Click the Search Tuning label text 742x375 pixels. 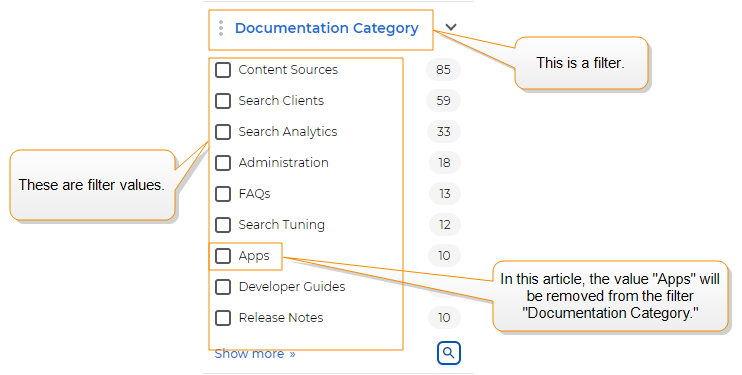282,225
